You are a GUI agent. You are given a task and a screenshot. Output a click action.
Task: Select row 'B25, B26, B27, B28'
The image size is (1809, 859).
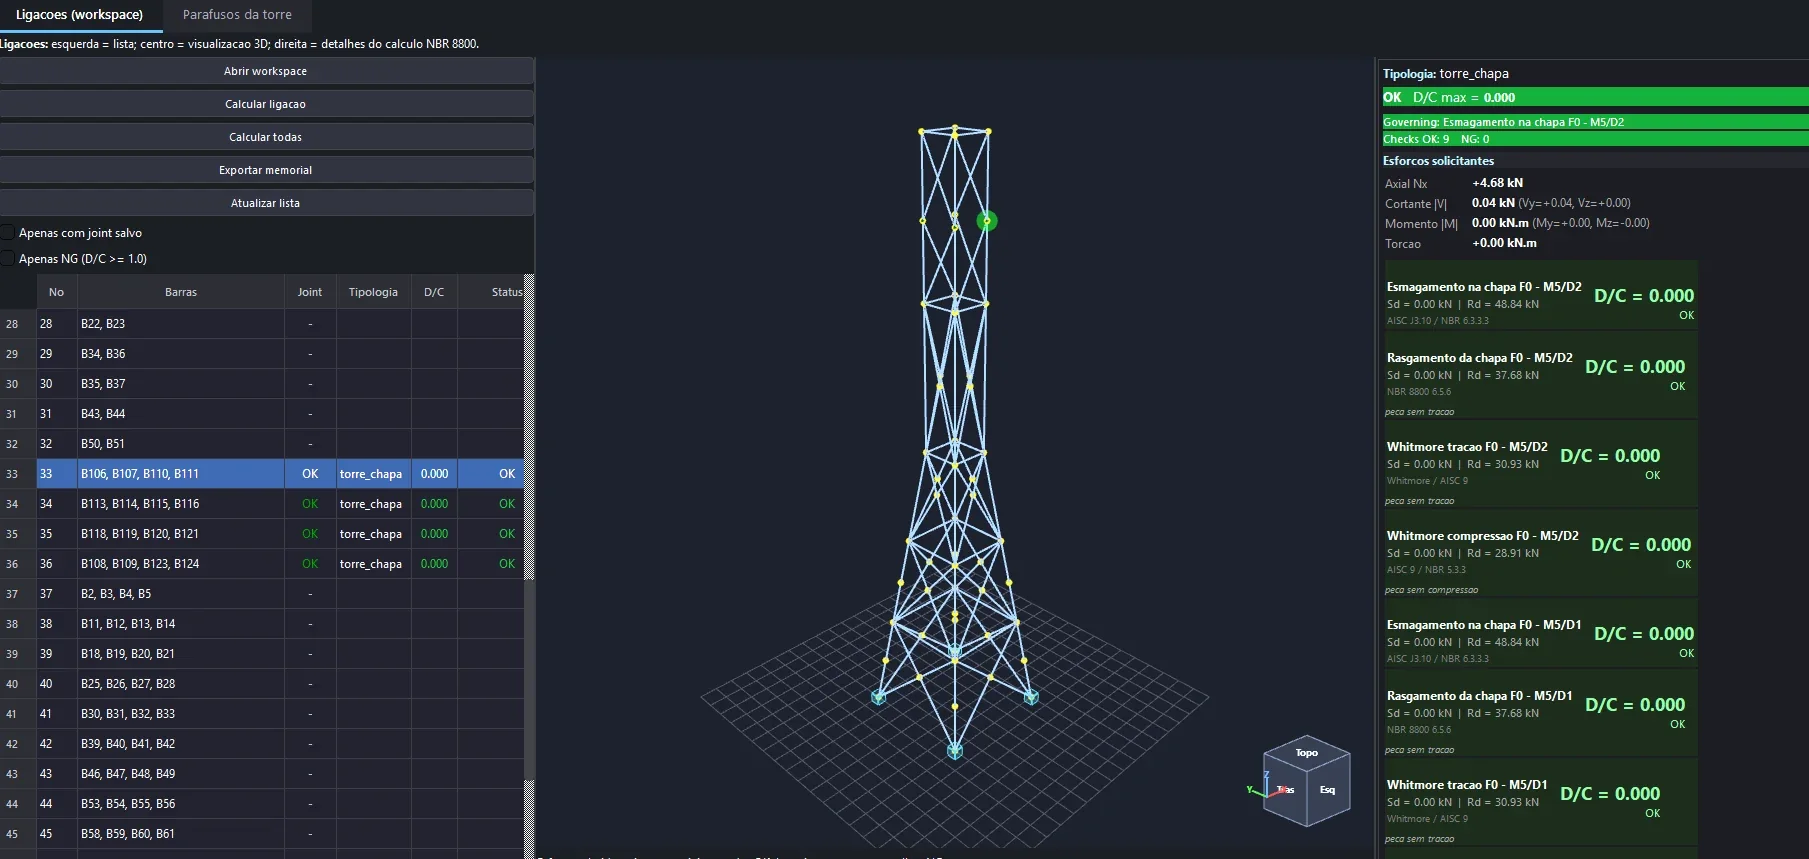pos(280,684)
